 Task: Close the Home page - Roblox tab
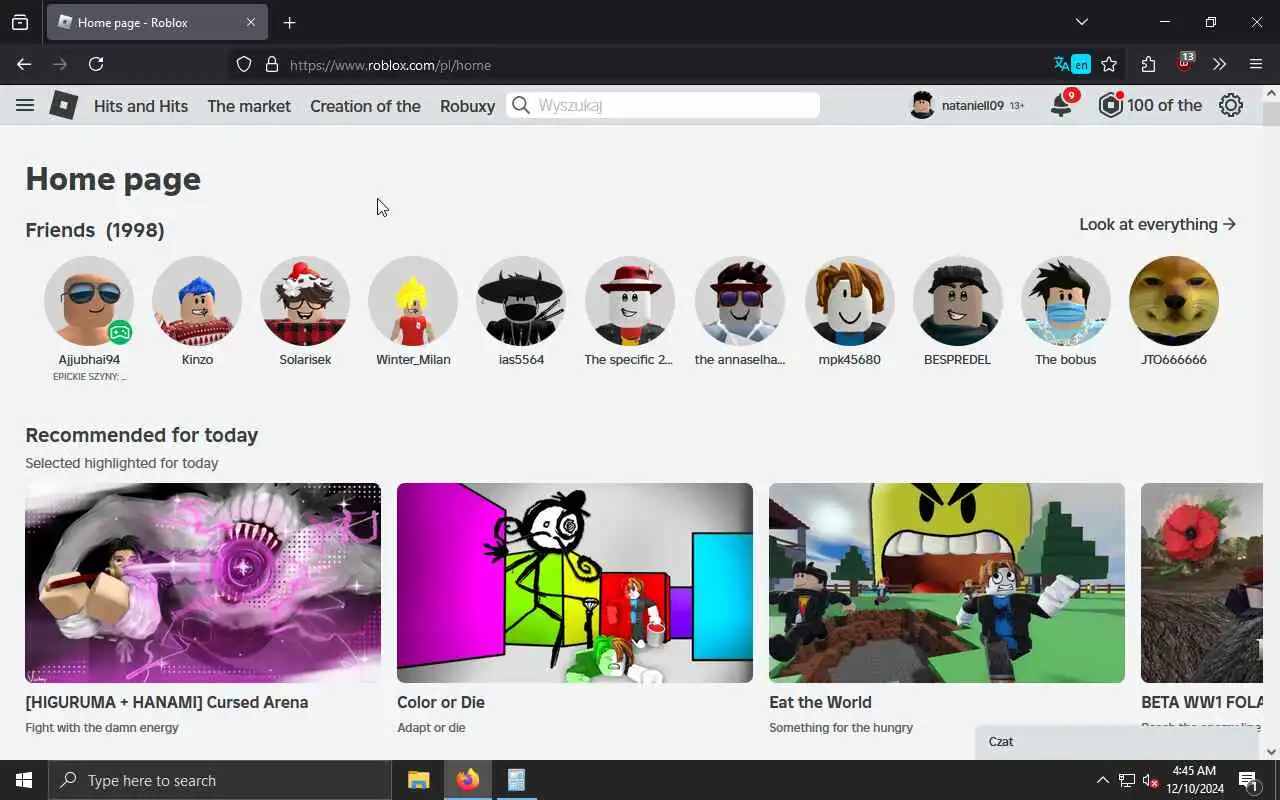click(251, 22)
